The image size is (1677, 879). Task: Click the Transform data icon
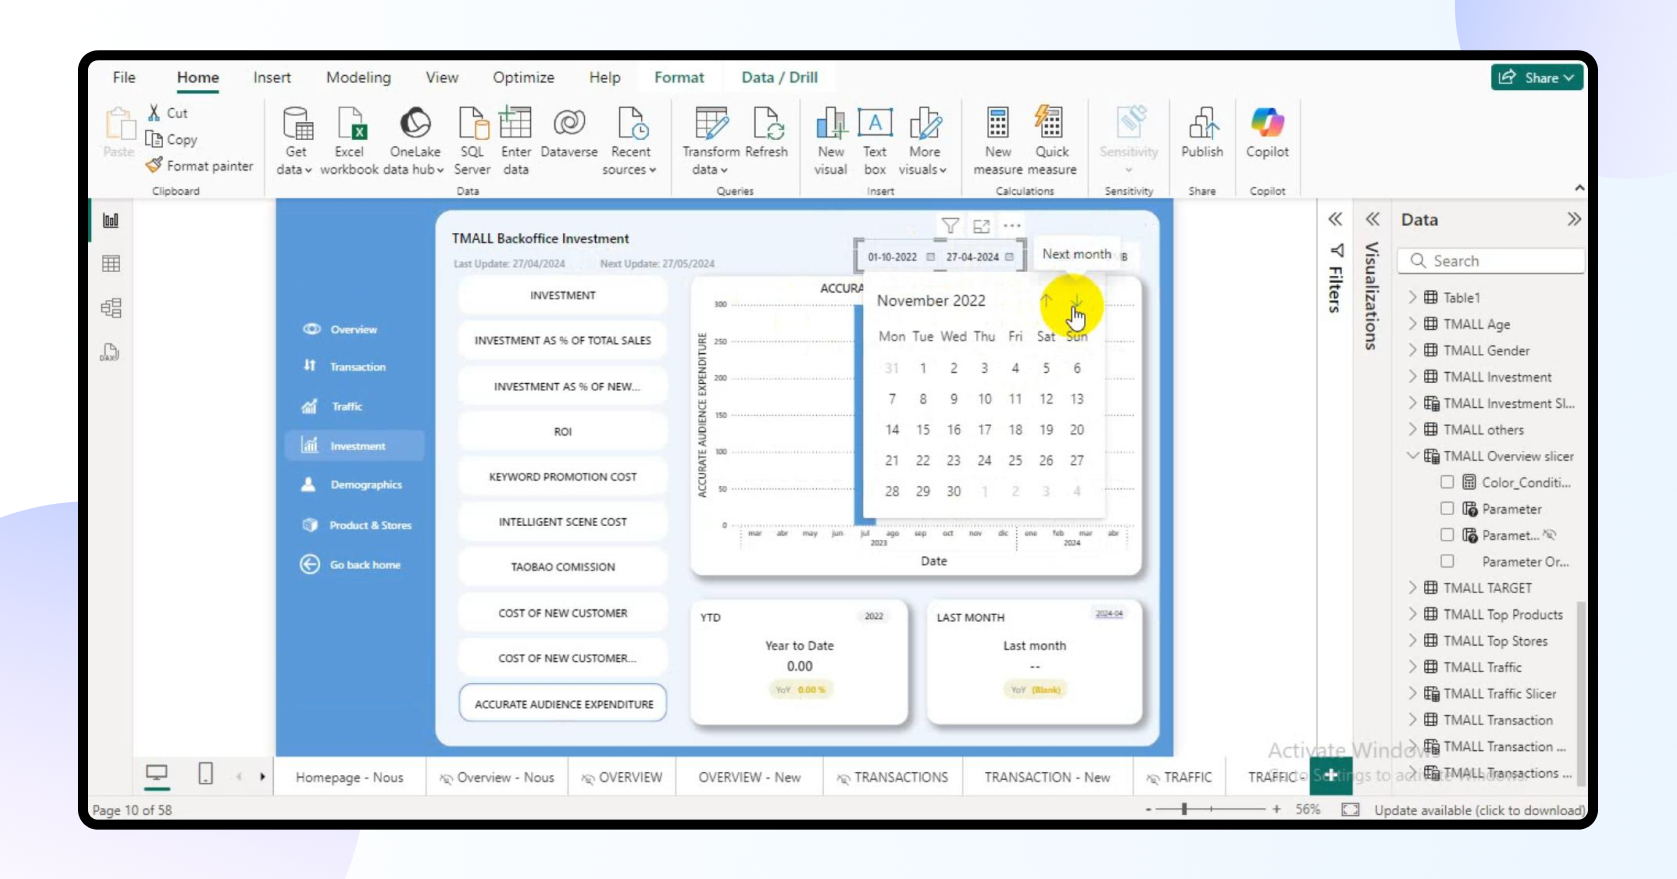(711, 123)
